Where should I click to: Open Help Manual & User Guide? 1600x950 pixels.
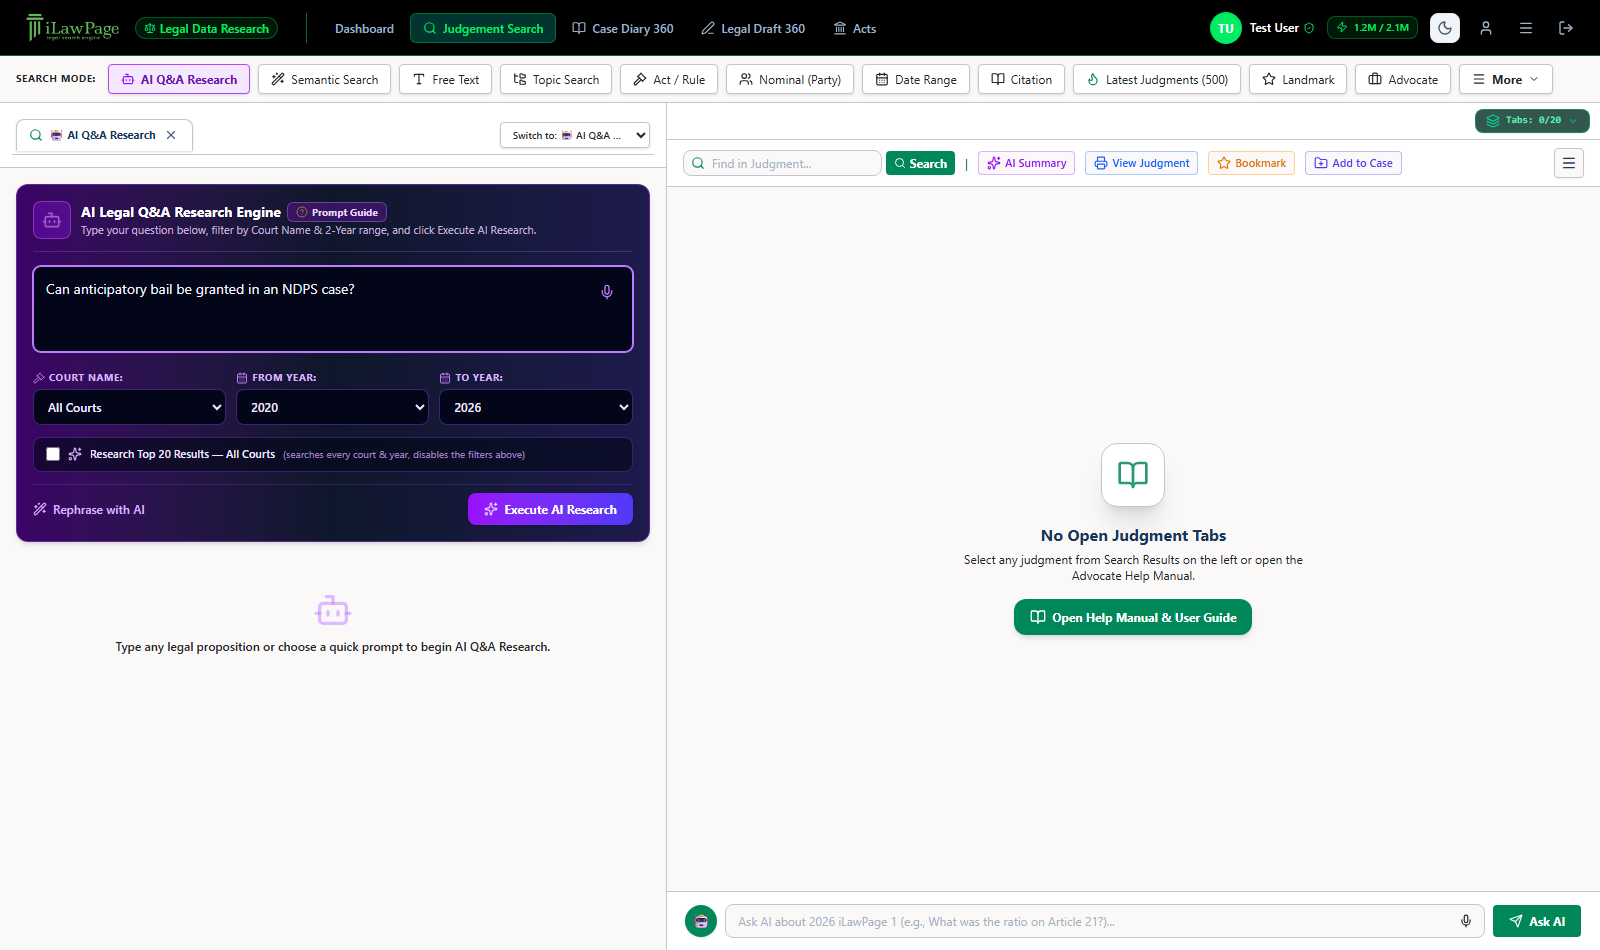click(x=1133, y=617)
